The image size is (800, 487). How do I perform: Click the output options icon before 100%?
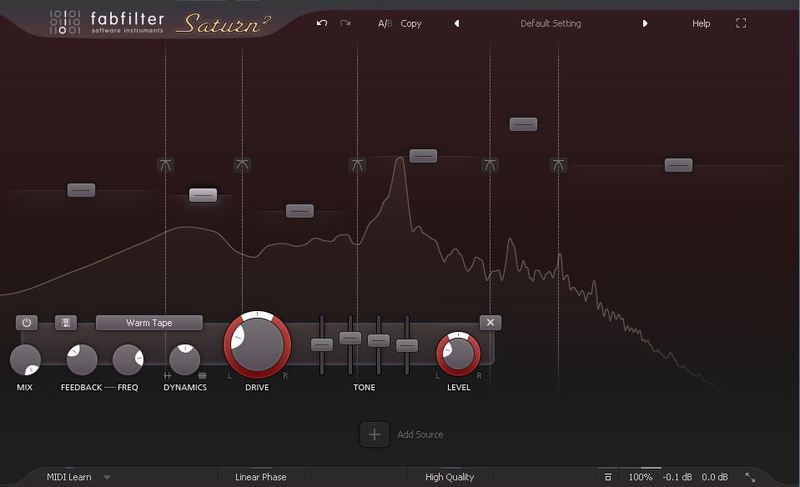[608, 477]
